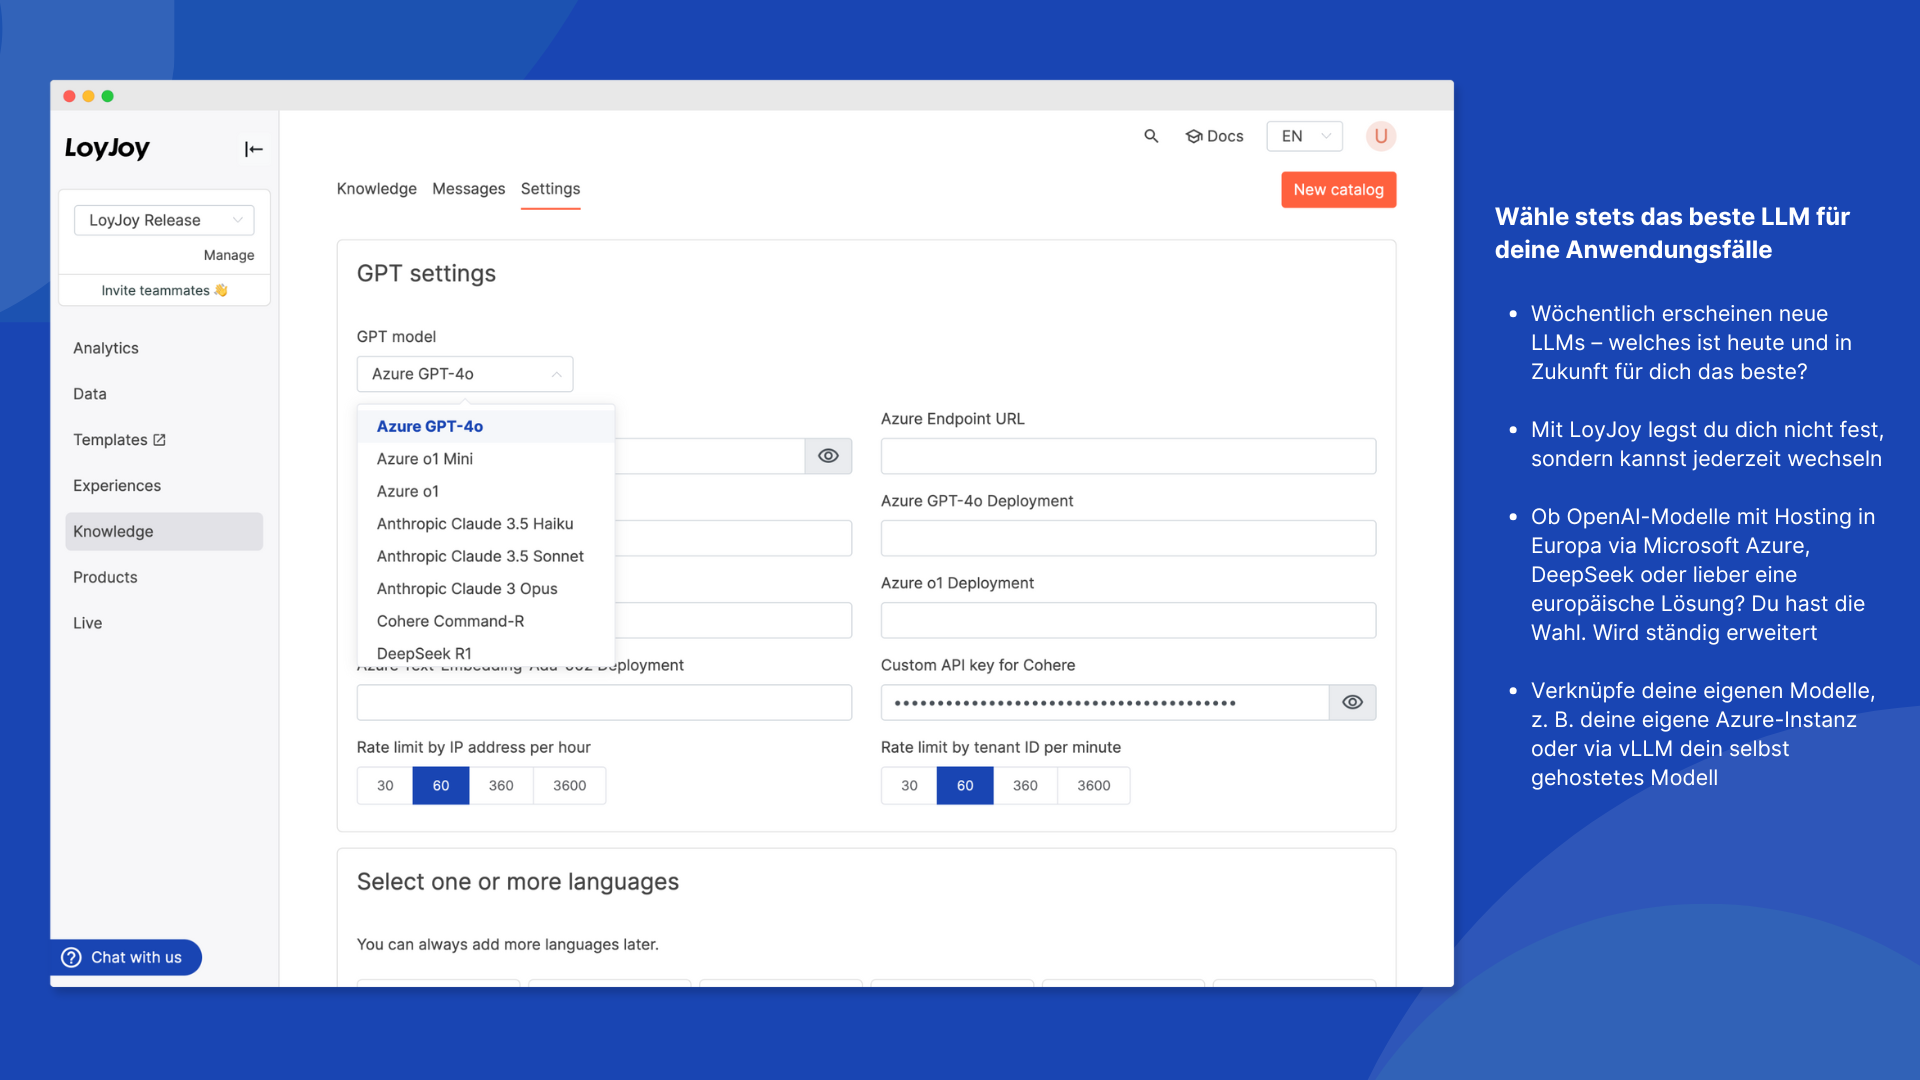Open Templates external link icon
The image size is (1920, 1080).
pyautogui.click(x=160, y=440)
